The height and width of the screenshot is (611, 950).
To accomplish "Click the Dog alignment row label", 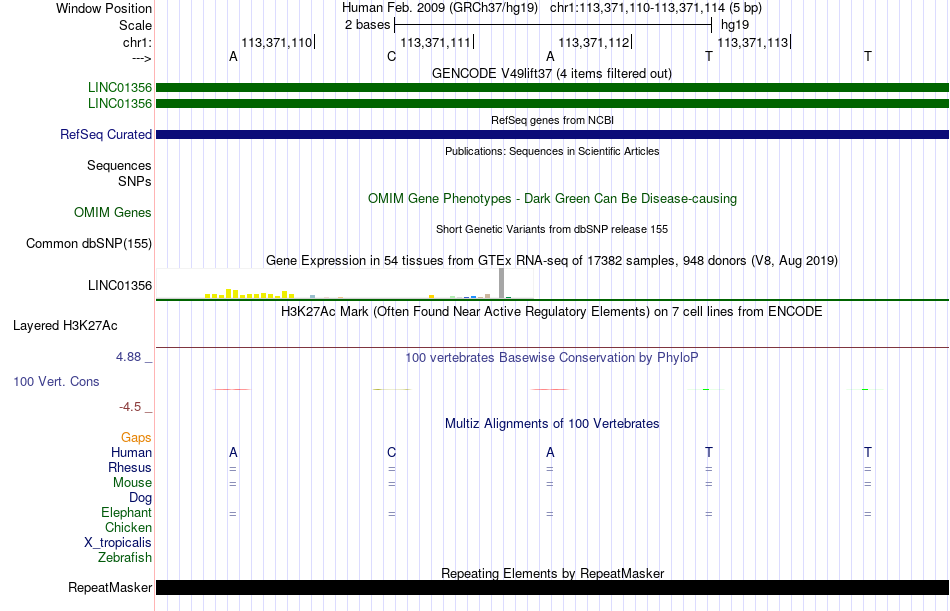I will tap(140, 498).
